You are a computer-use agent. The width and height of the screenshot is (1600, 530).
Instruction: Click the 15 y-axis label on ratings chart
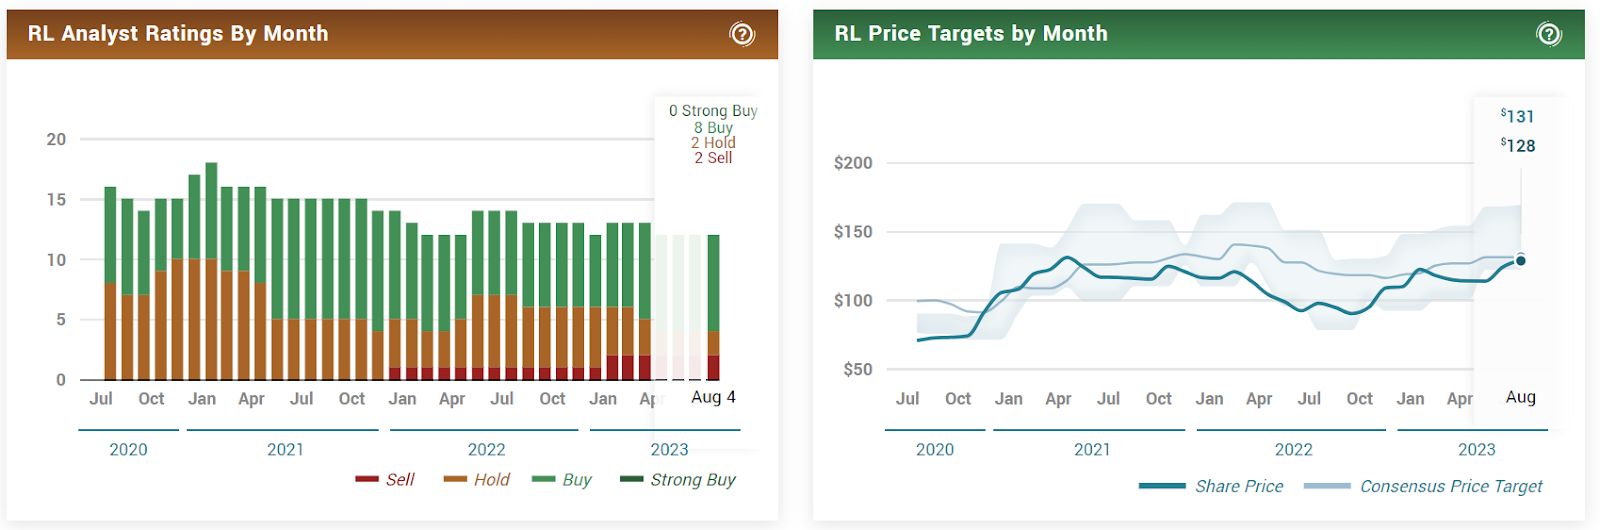click(x=56, y=200)
